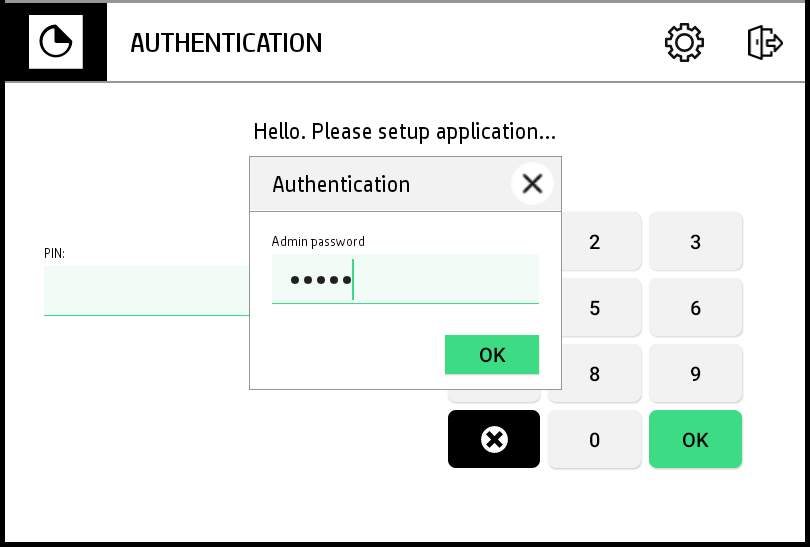Screen dimensions: 810x547
Task: Click the 'Hello. Please setup application' message
Action: 404,131
